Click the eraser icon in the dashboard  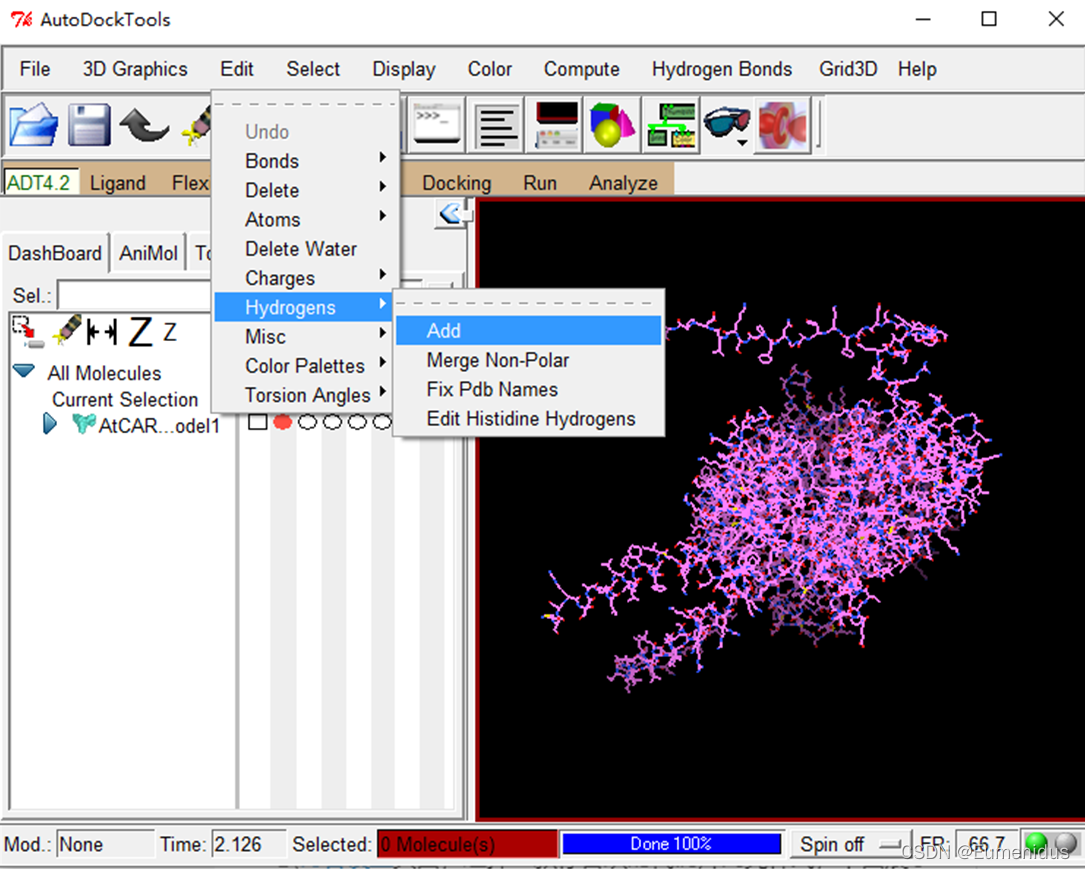click(67, 329)
